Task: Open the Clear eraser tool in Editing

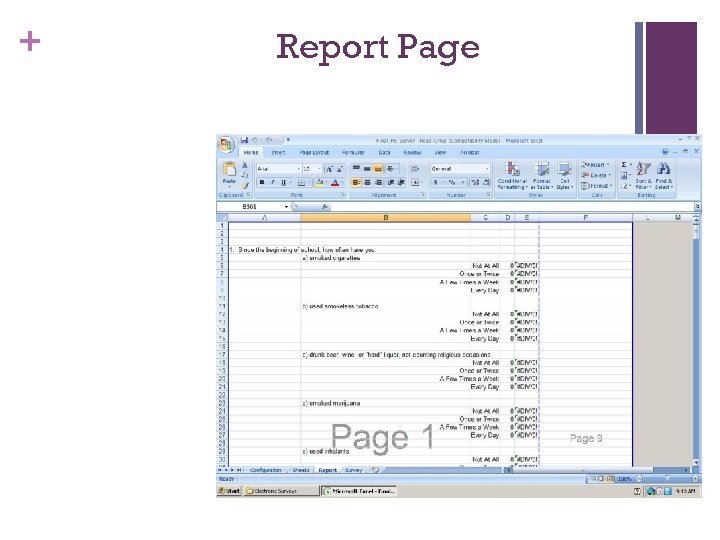Action: click(624, 186)
